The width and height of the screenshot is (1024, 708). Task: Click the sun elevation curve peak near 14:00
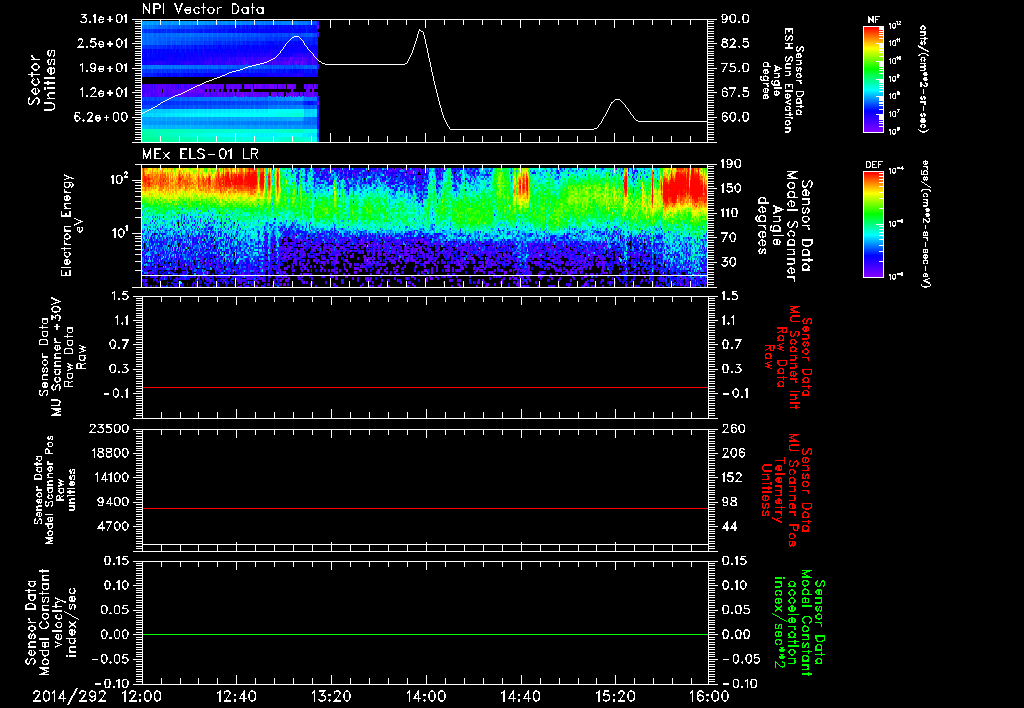tap(421, 30)
